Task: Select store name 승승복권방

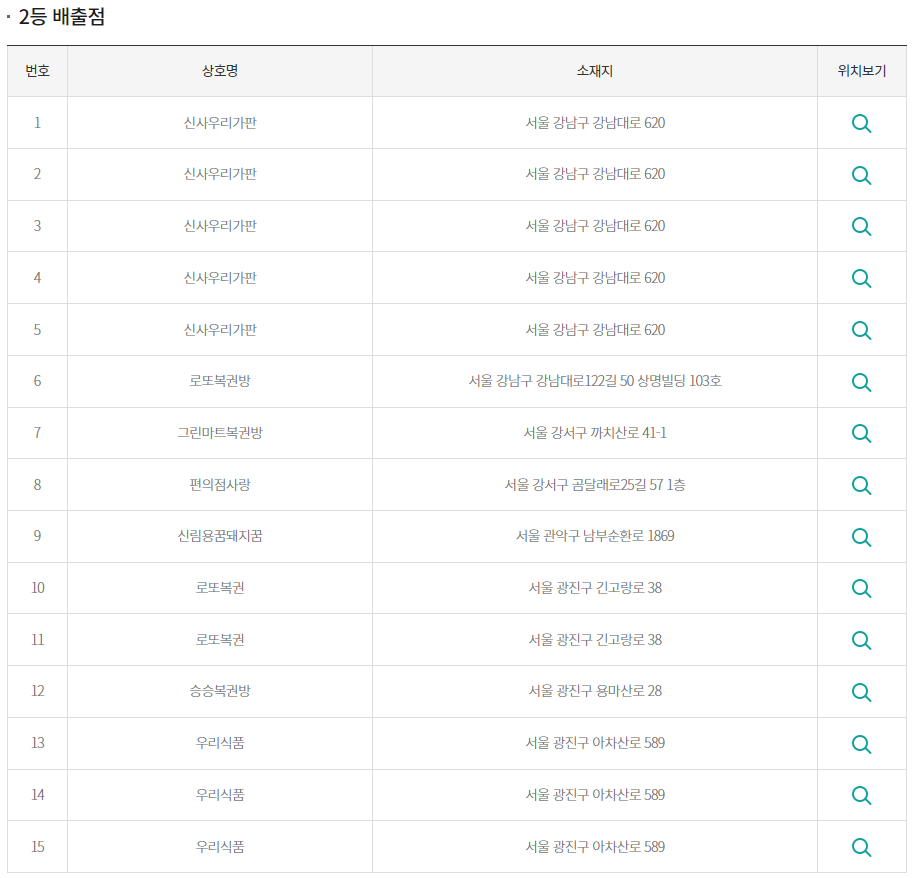Action: (x=220, y=691)
